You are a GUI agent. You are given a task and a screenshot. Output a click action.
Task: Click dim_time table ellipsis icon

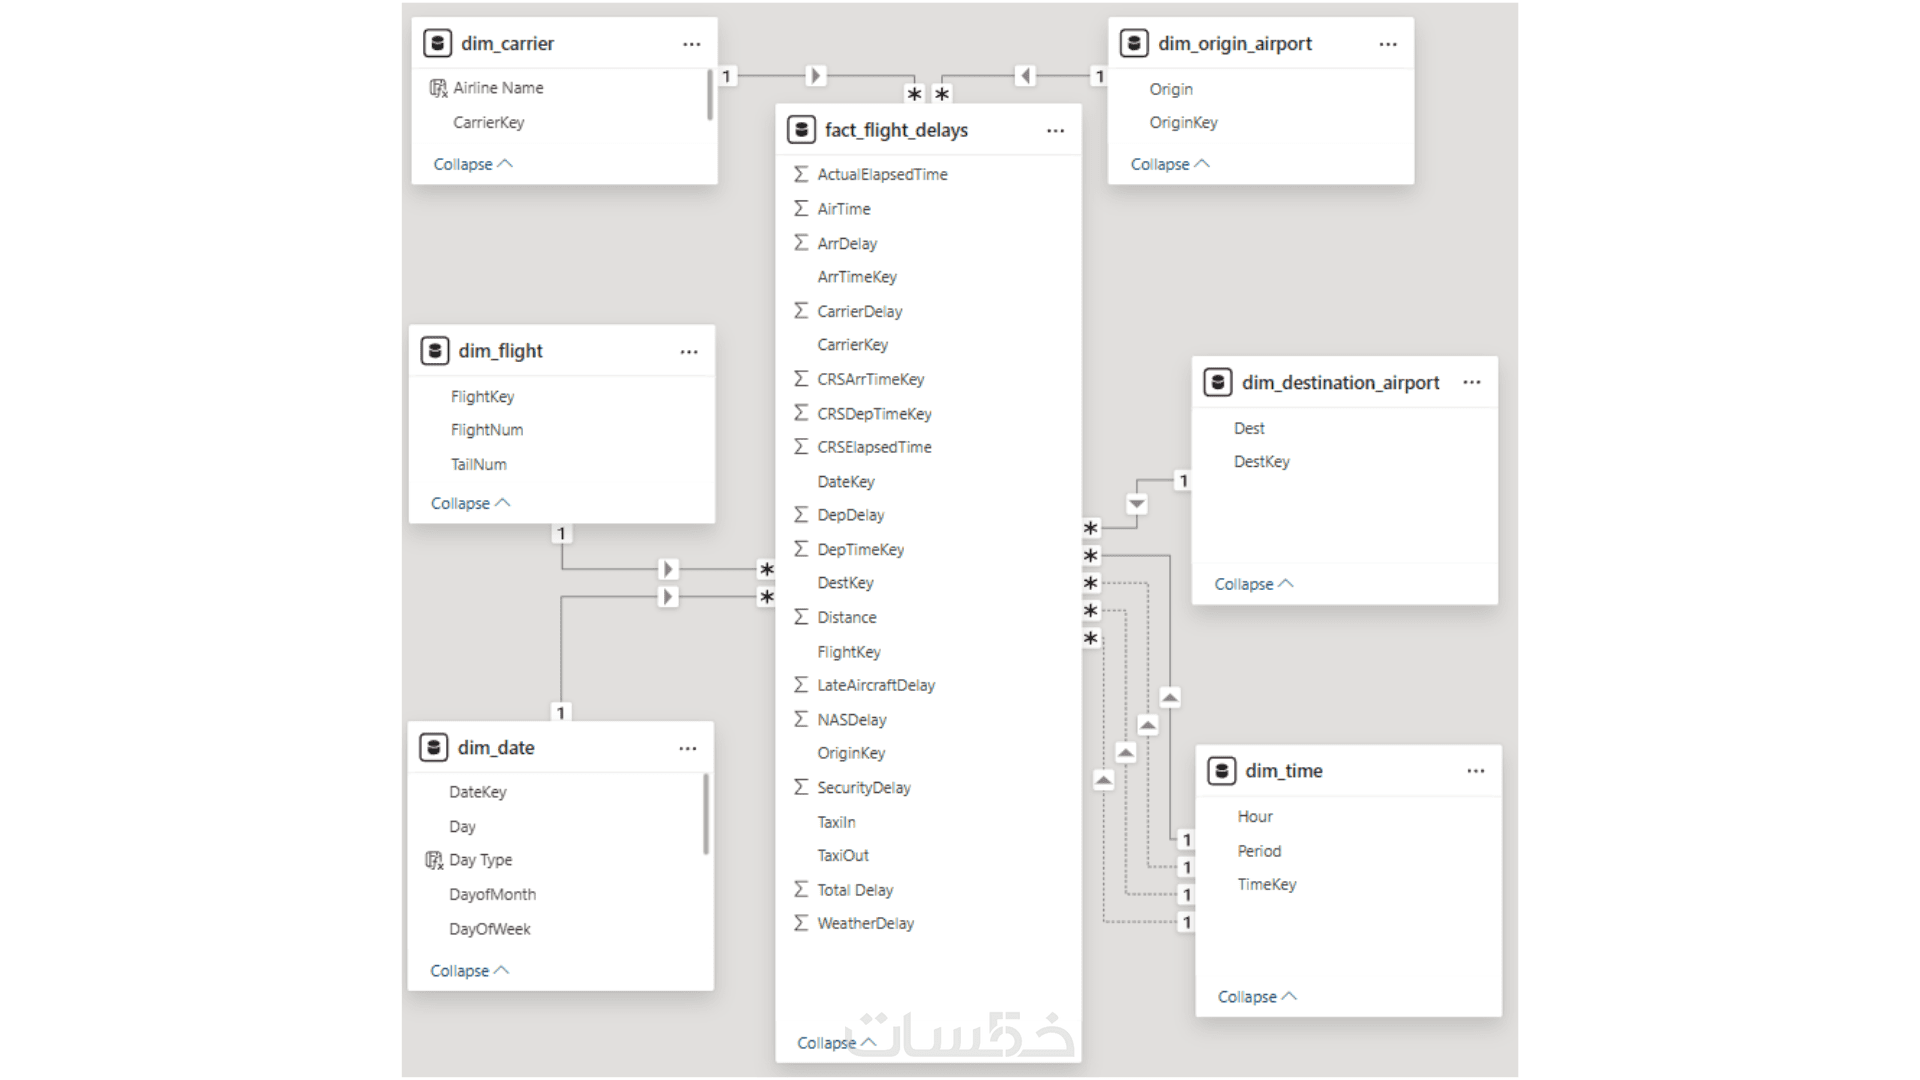coord(1475,771)
